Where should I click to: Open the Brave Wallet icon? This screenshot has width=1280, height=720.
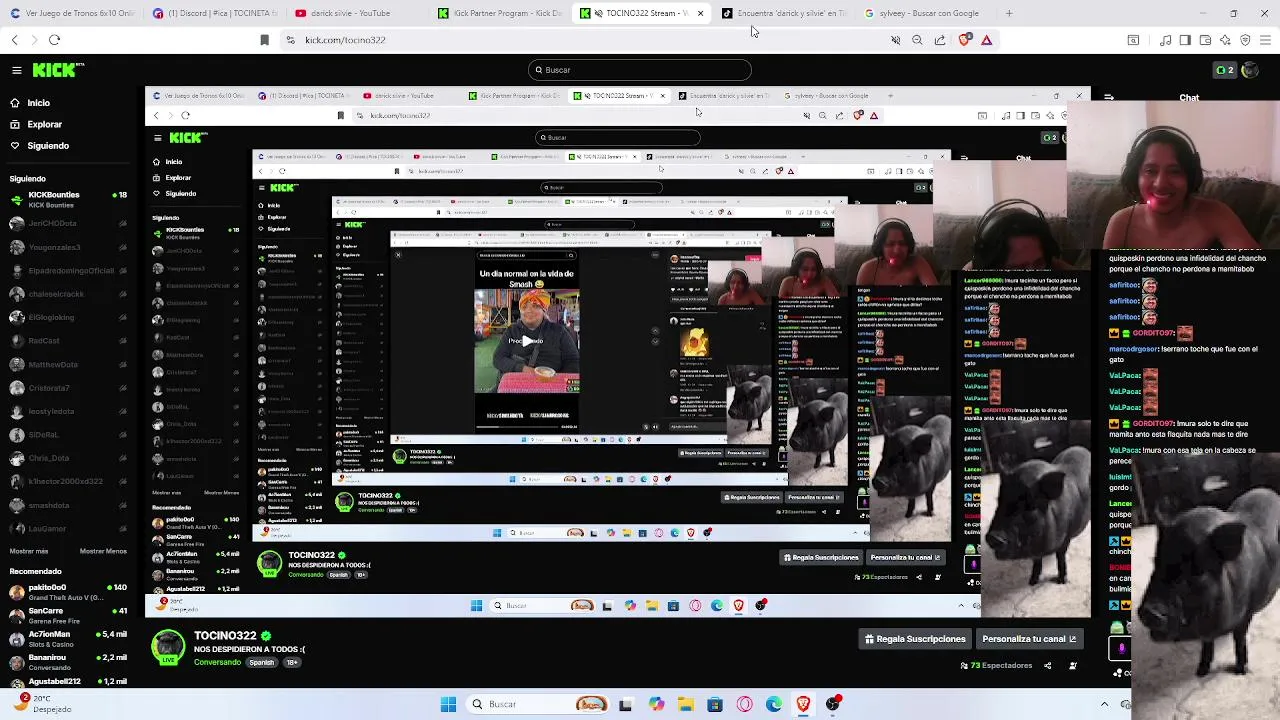click(x=1205, y=40)
